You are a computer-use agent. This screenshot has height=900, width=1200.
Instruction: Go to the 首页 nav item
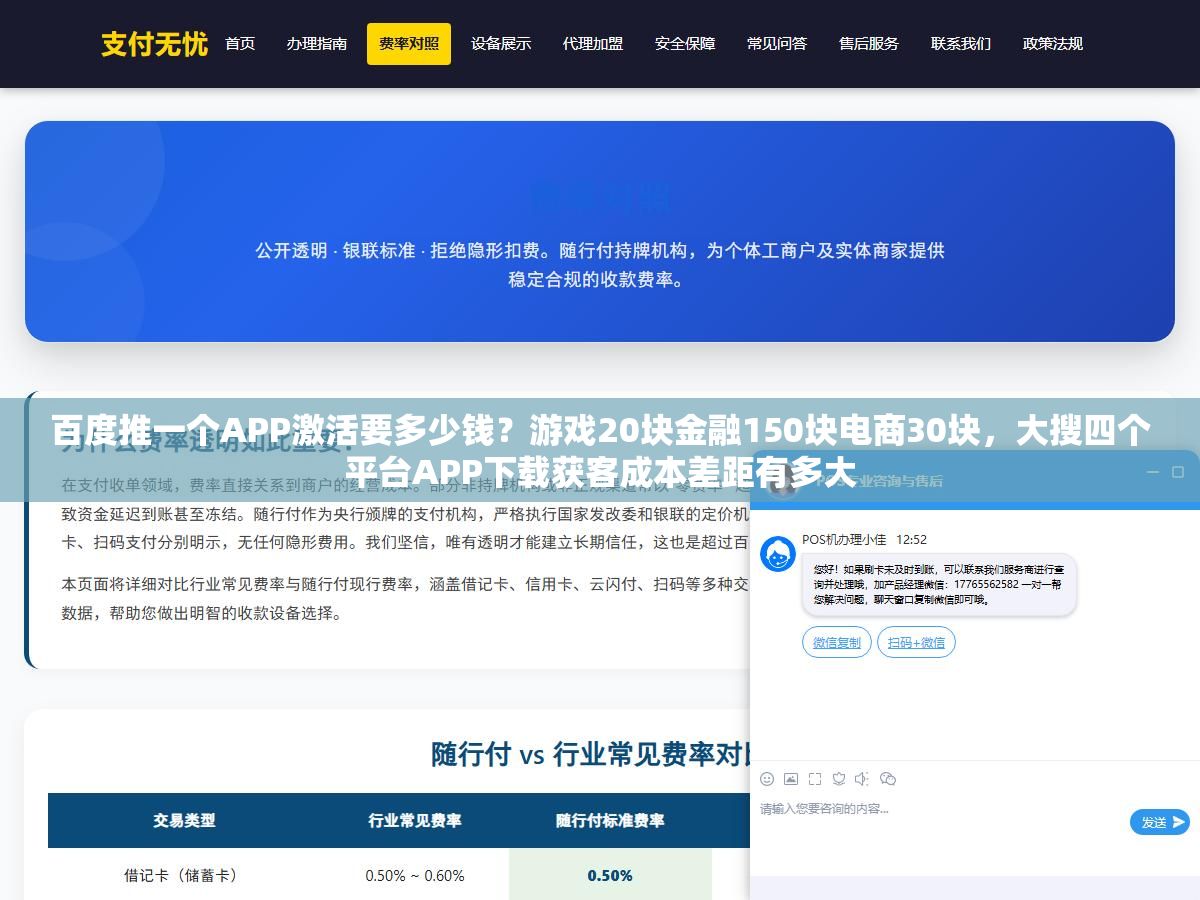(240, 44)
